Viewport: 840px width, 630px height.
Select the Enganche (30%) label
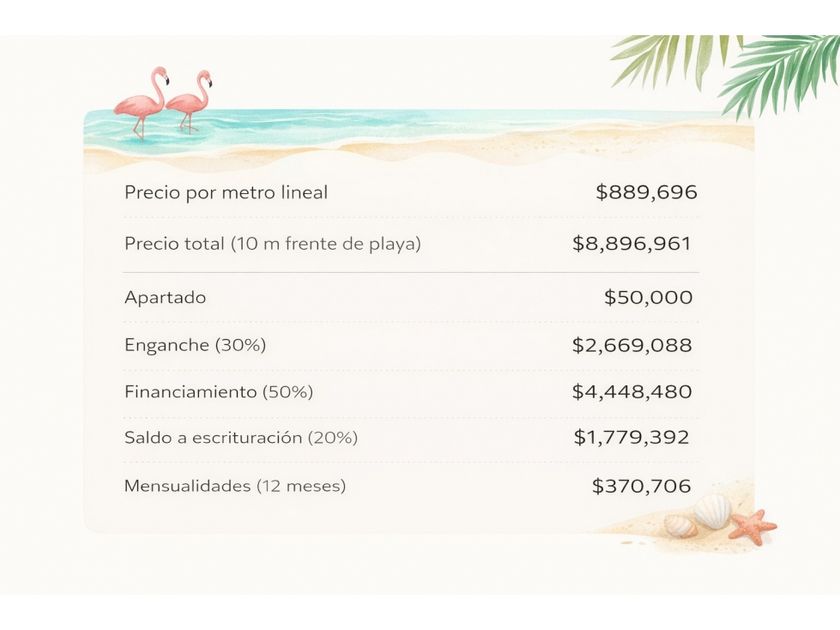(x=195, y=345)
